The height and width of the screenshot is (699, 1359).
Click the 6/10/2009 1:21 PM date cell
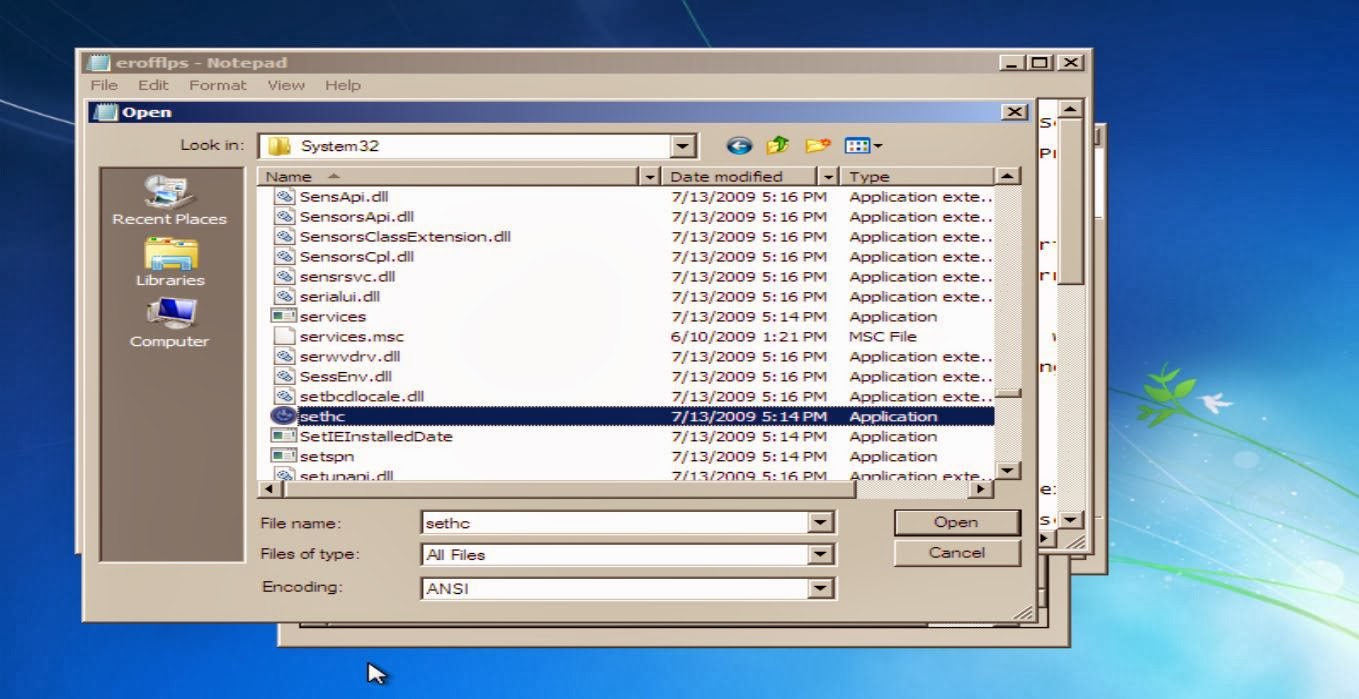749,336
